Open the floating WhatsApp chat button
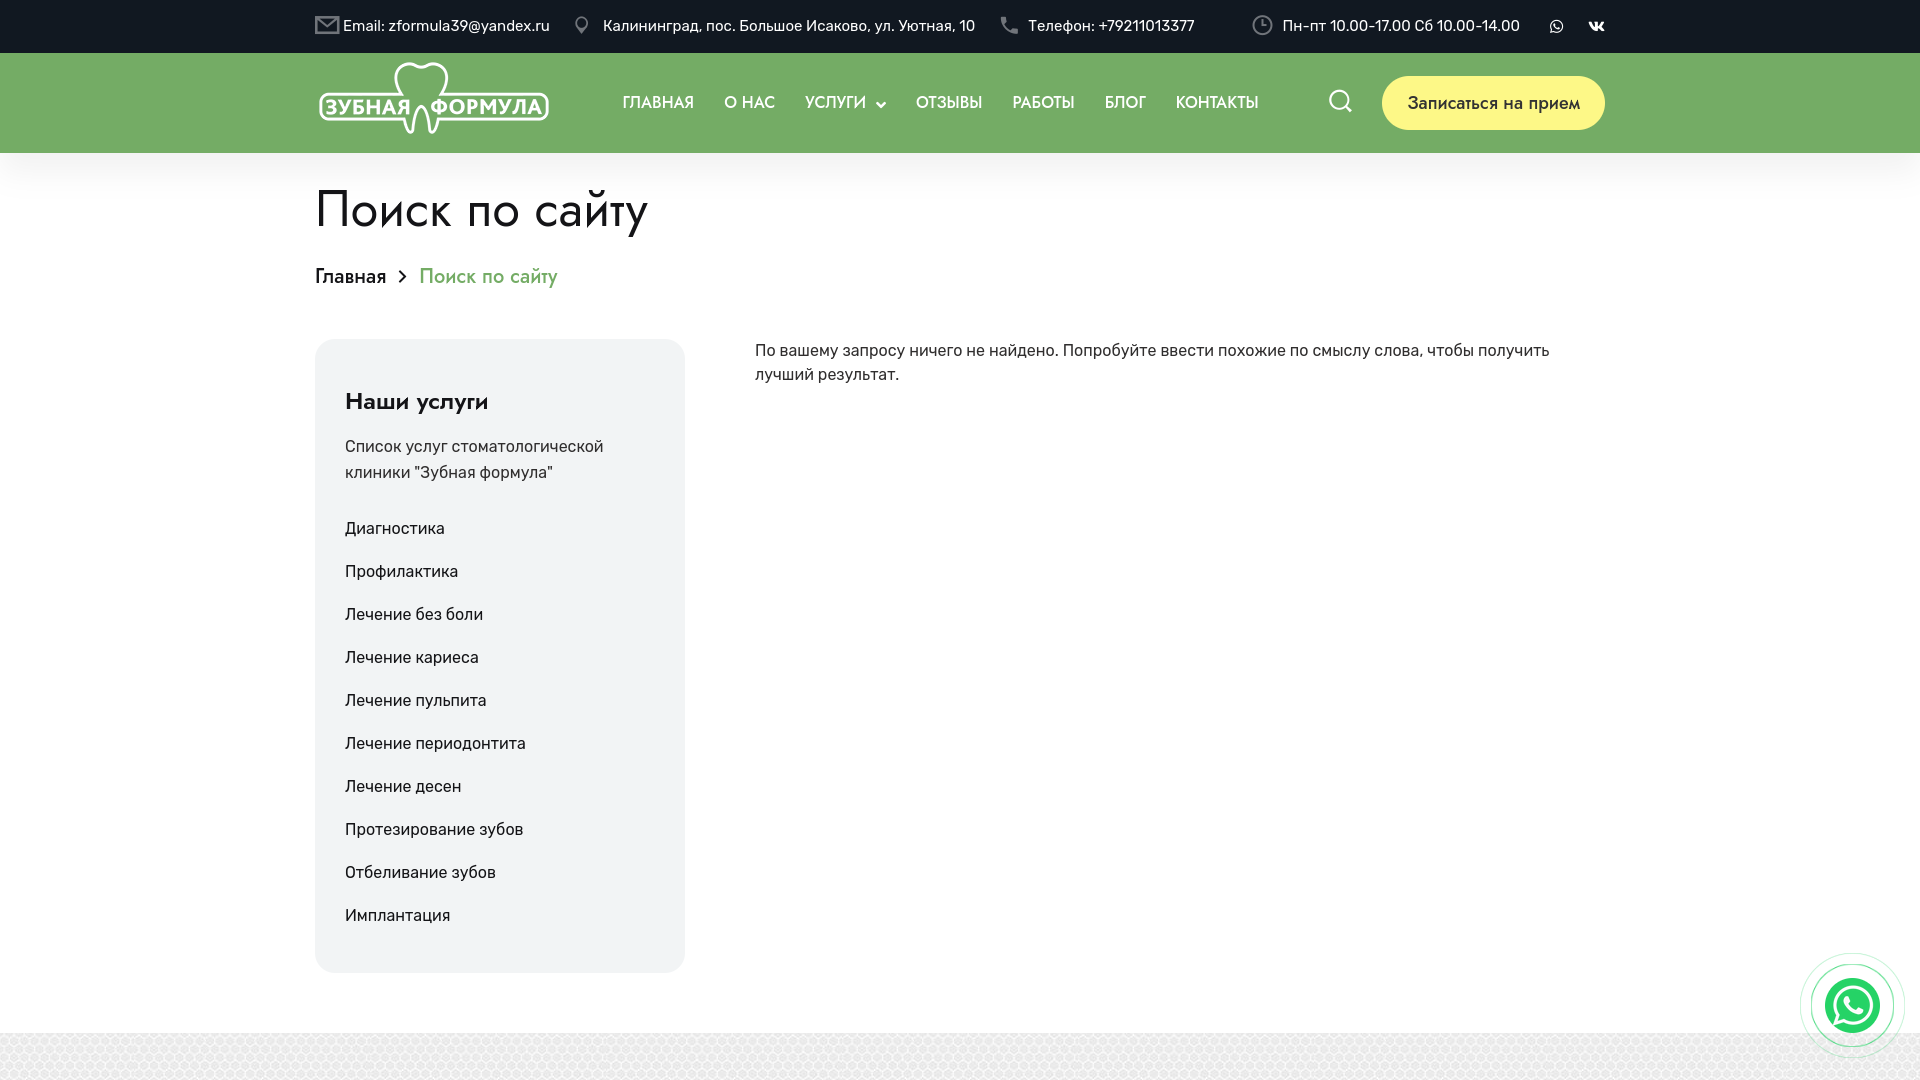 (1852, 1005)
